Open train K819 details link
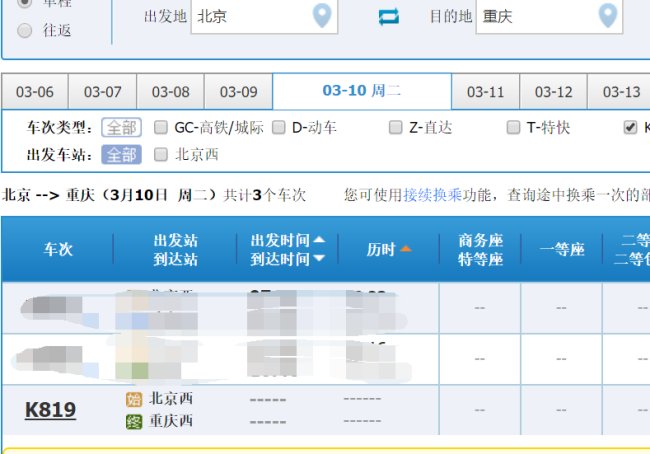The width and height of the screenshot is (650, 454). 51,410
